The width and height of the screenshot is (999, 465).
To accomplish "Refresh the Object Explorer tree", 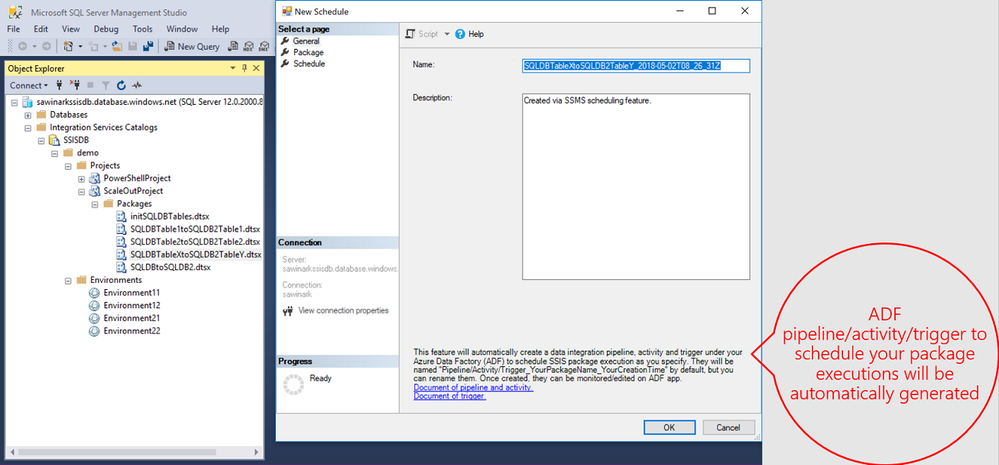I will pos(121,85).
